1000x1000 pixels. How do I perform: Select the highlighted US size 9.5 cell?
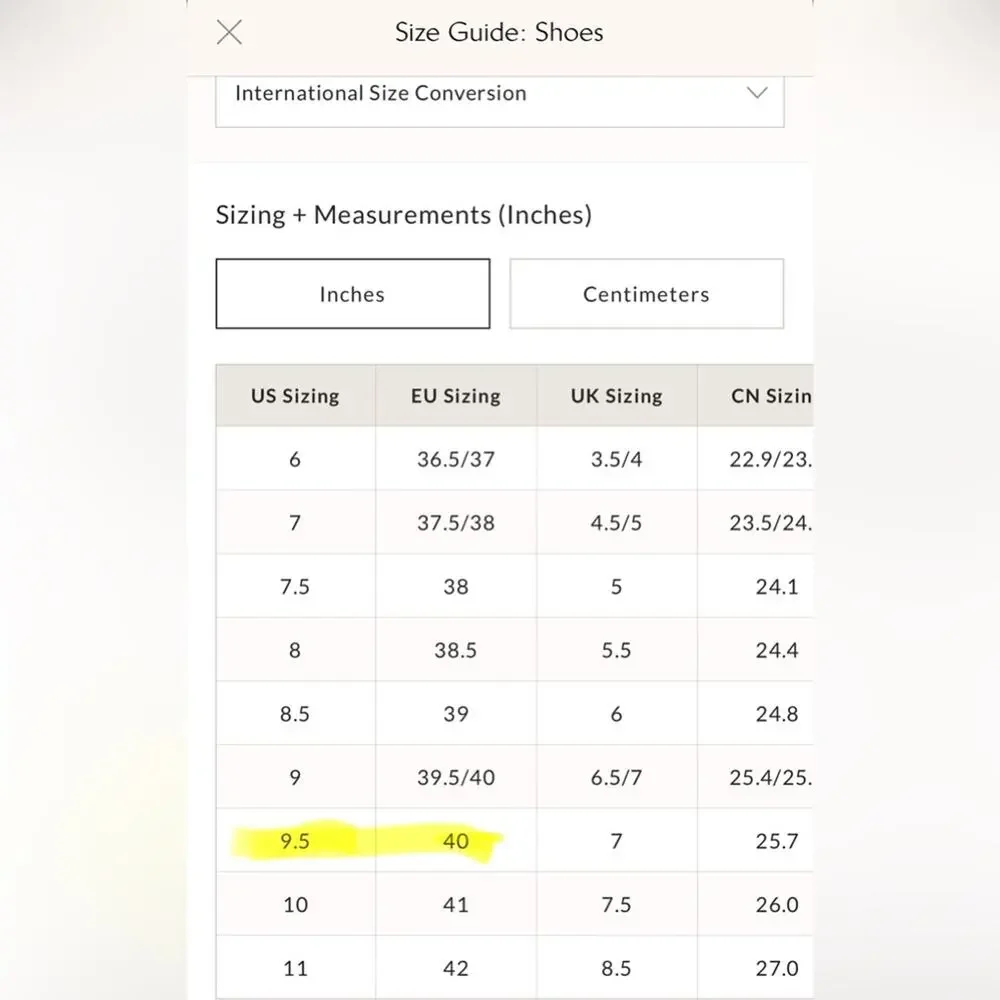(x=295, y=841)
